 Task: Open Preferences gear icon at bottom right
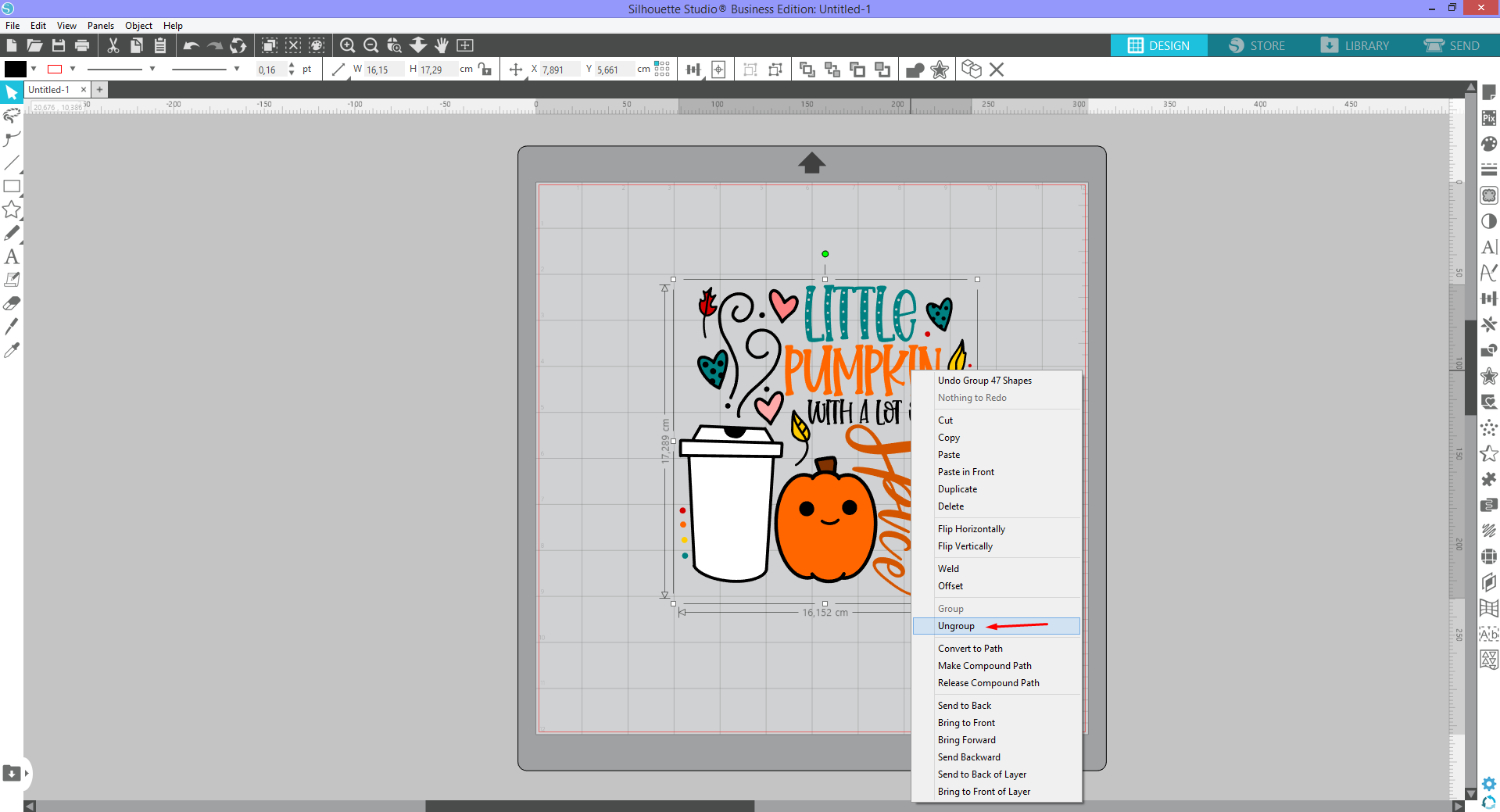pos(1489,783)
